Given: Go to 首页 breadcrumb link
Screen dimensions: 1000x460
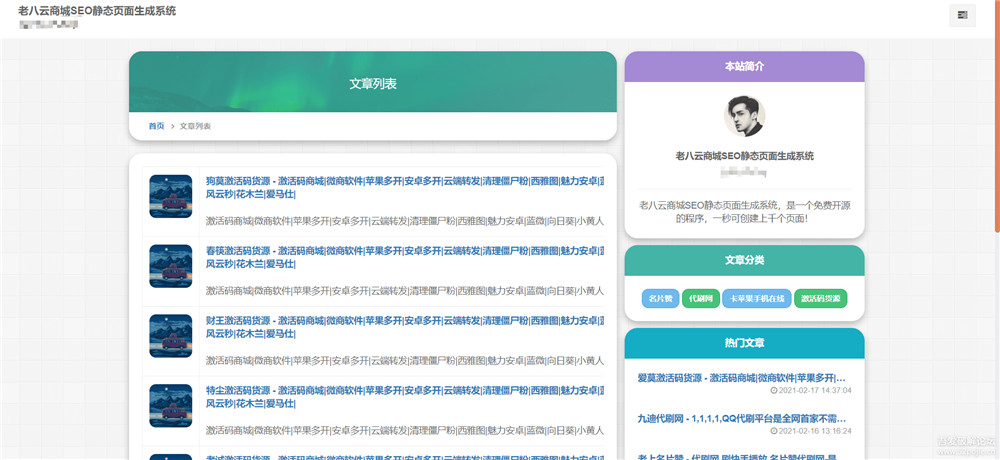Looking at the screenshot, I should click(x=156, y=126).
